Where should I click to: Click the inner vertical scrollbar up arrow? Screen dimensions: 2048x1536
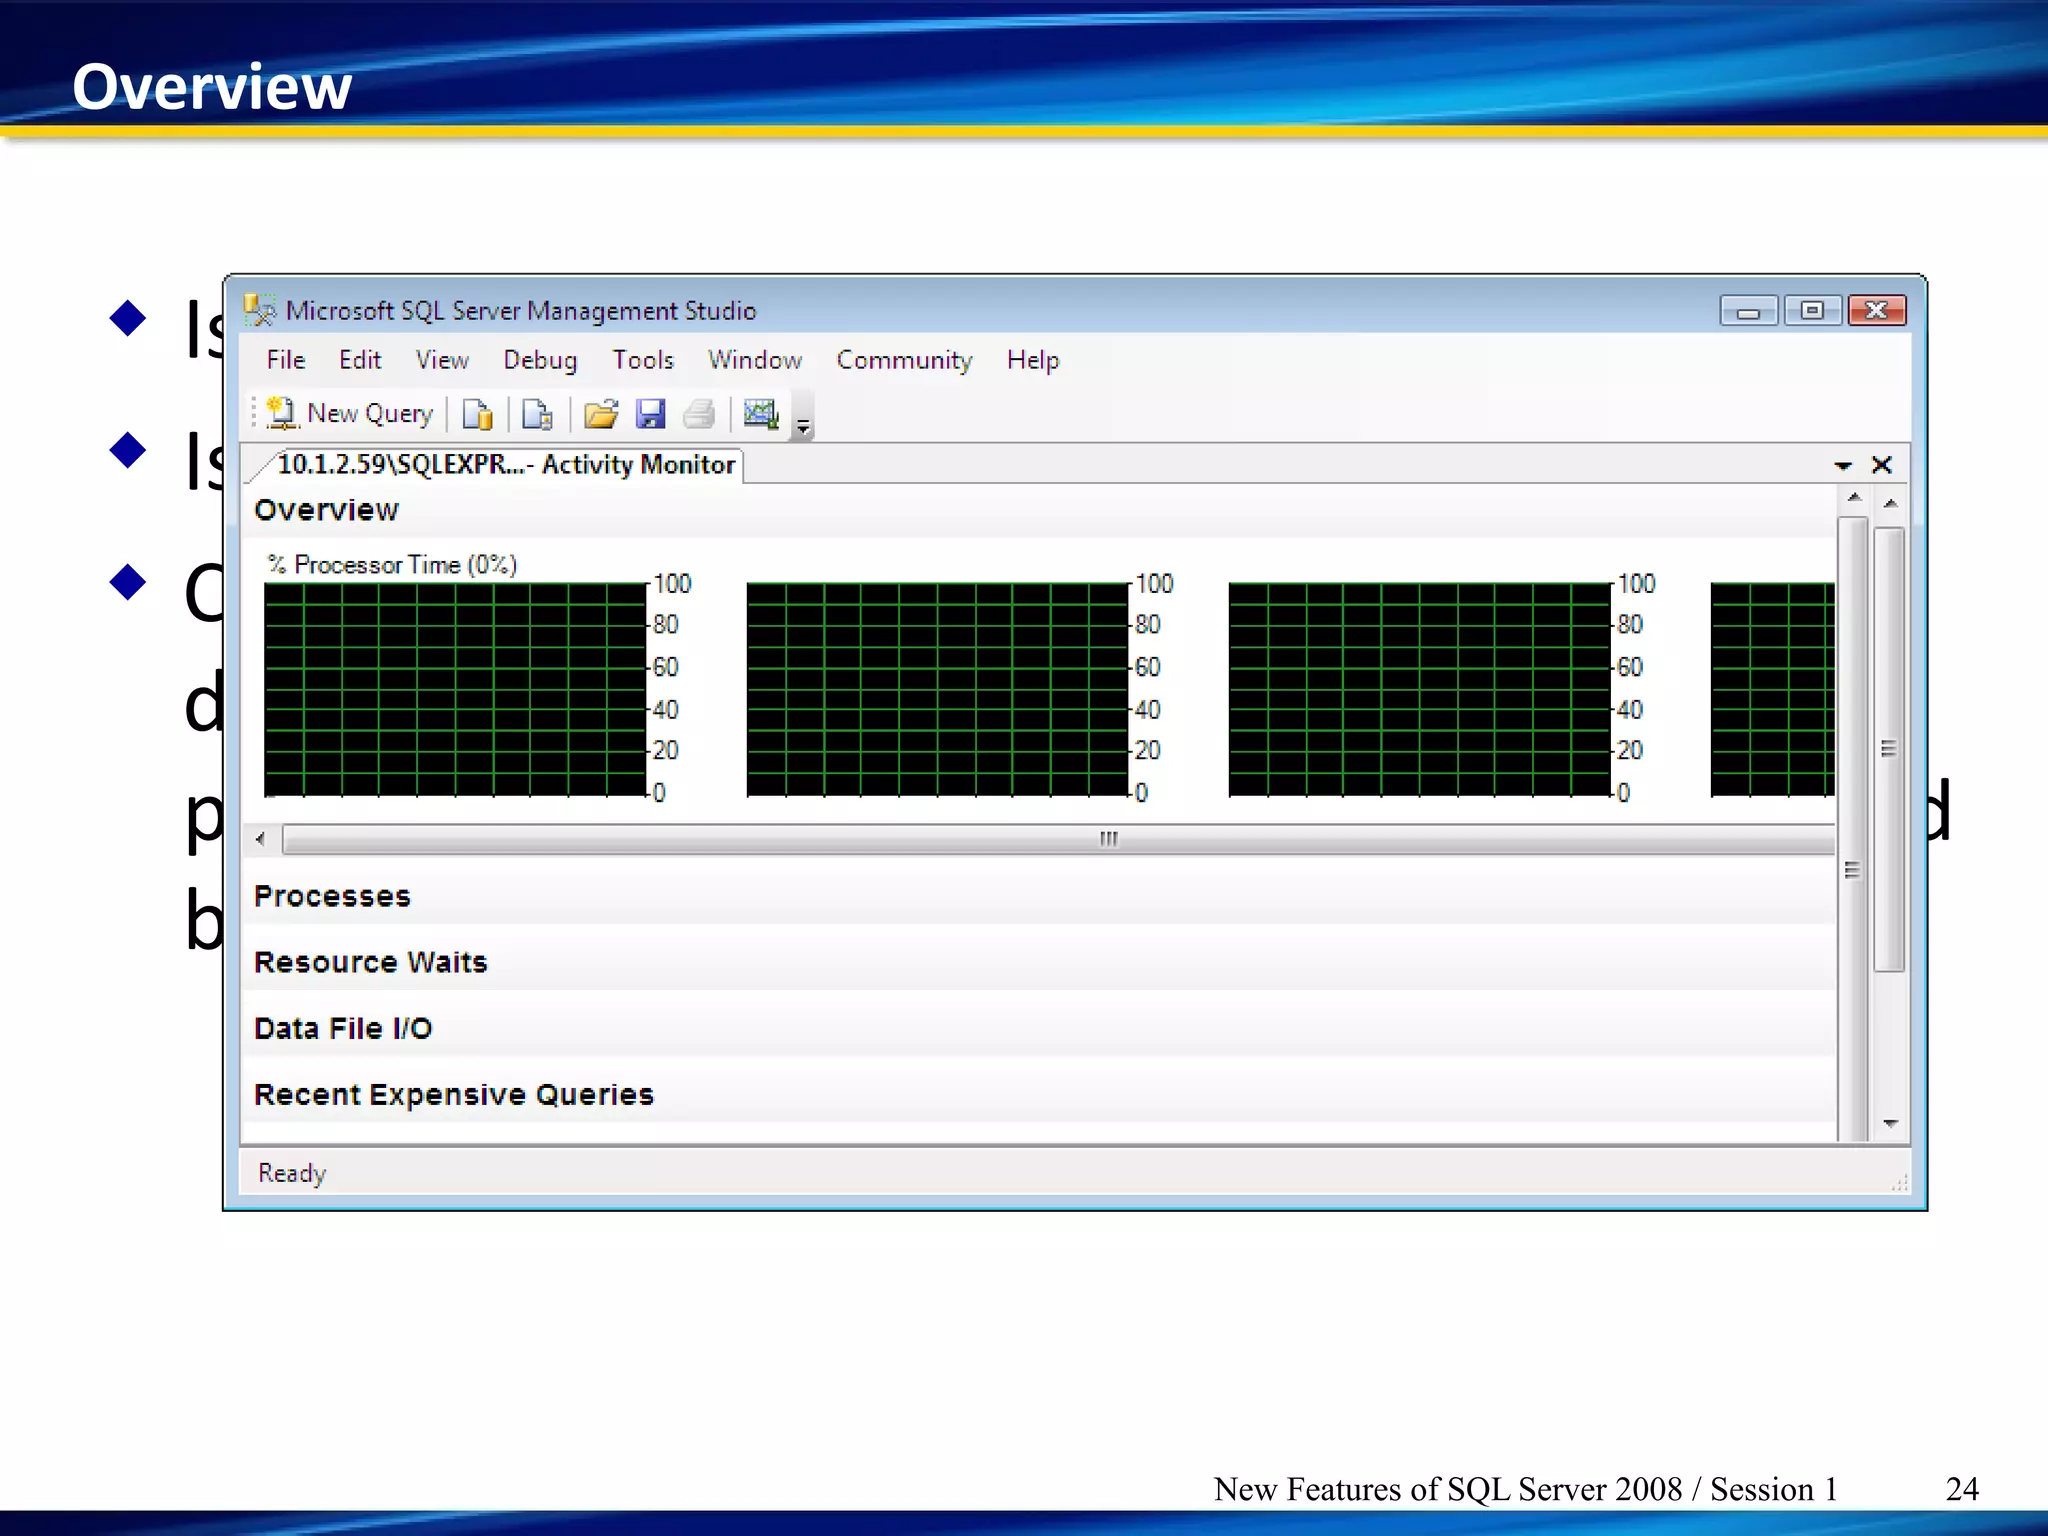click(x=1853, y=498)
